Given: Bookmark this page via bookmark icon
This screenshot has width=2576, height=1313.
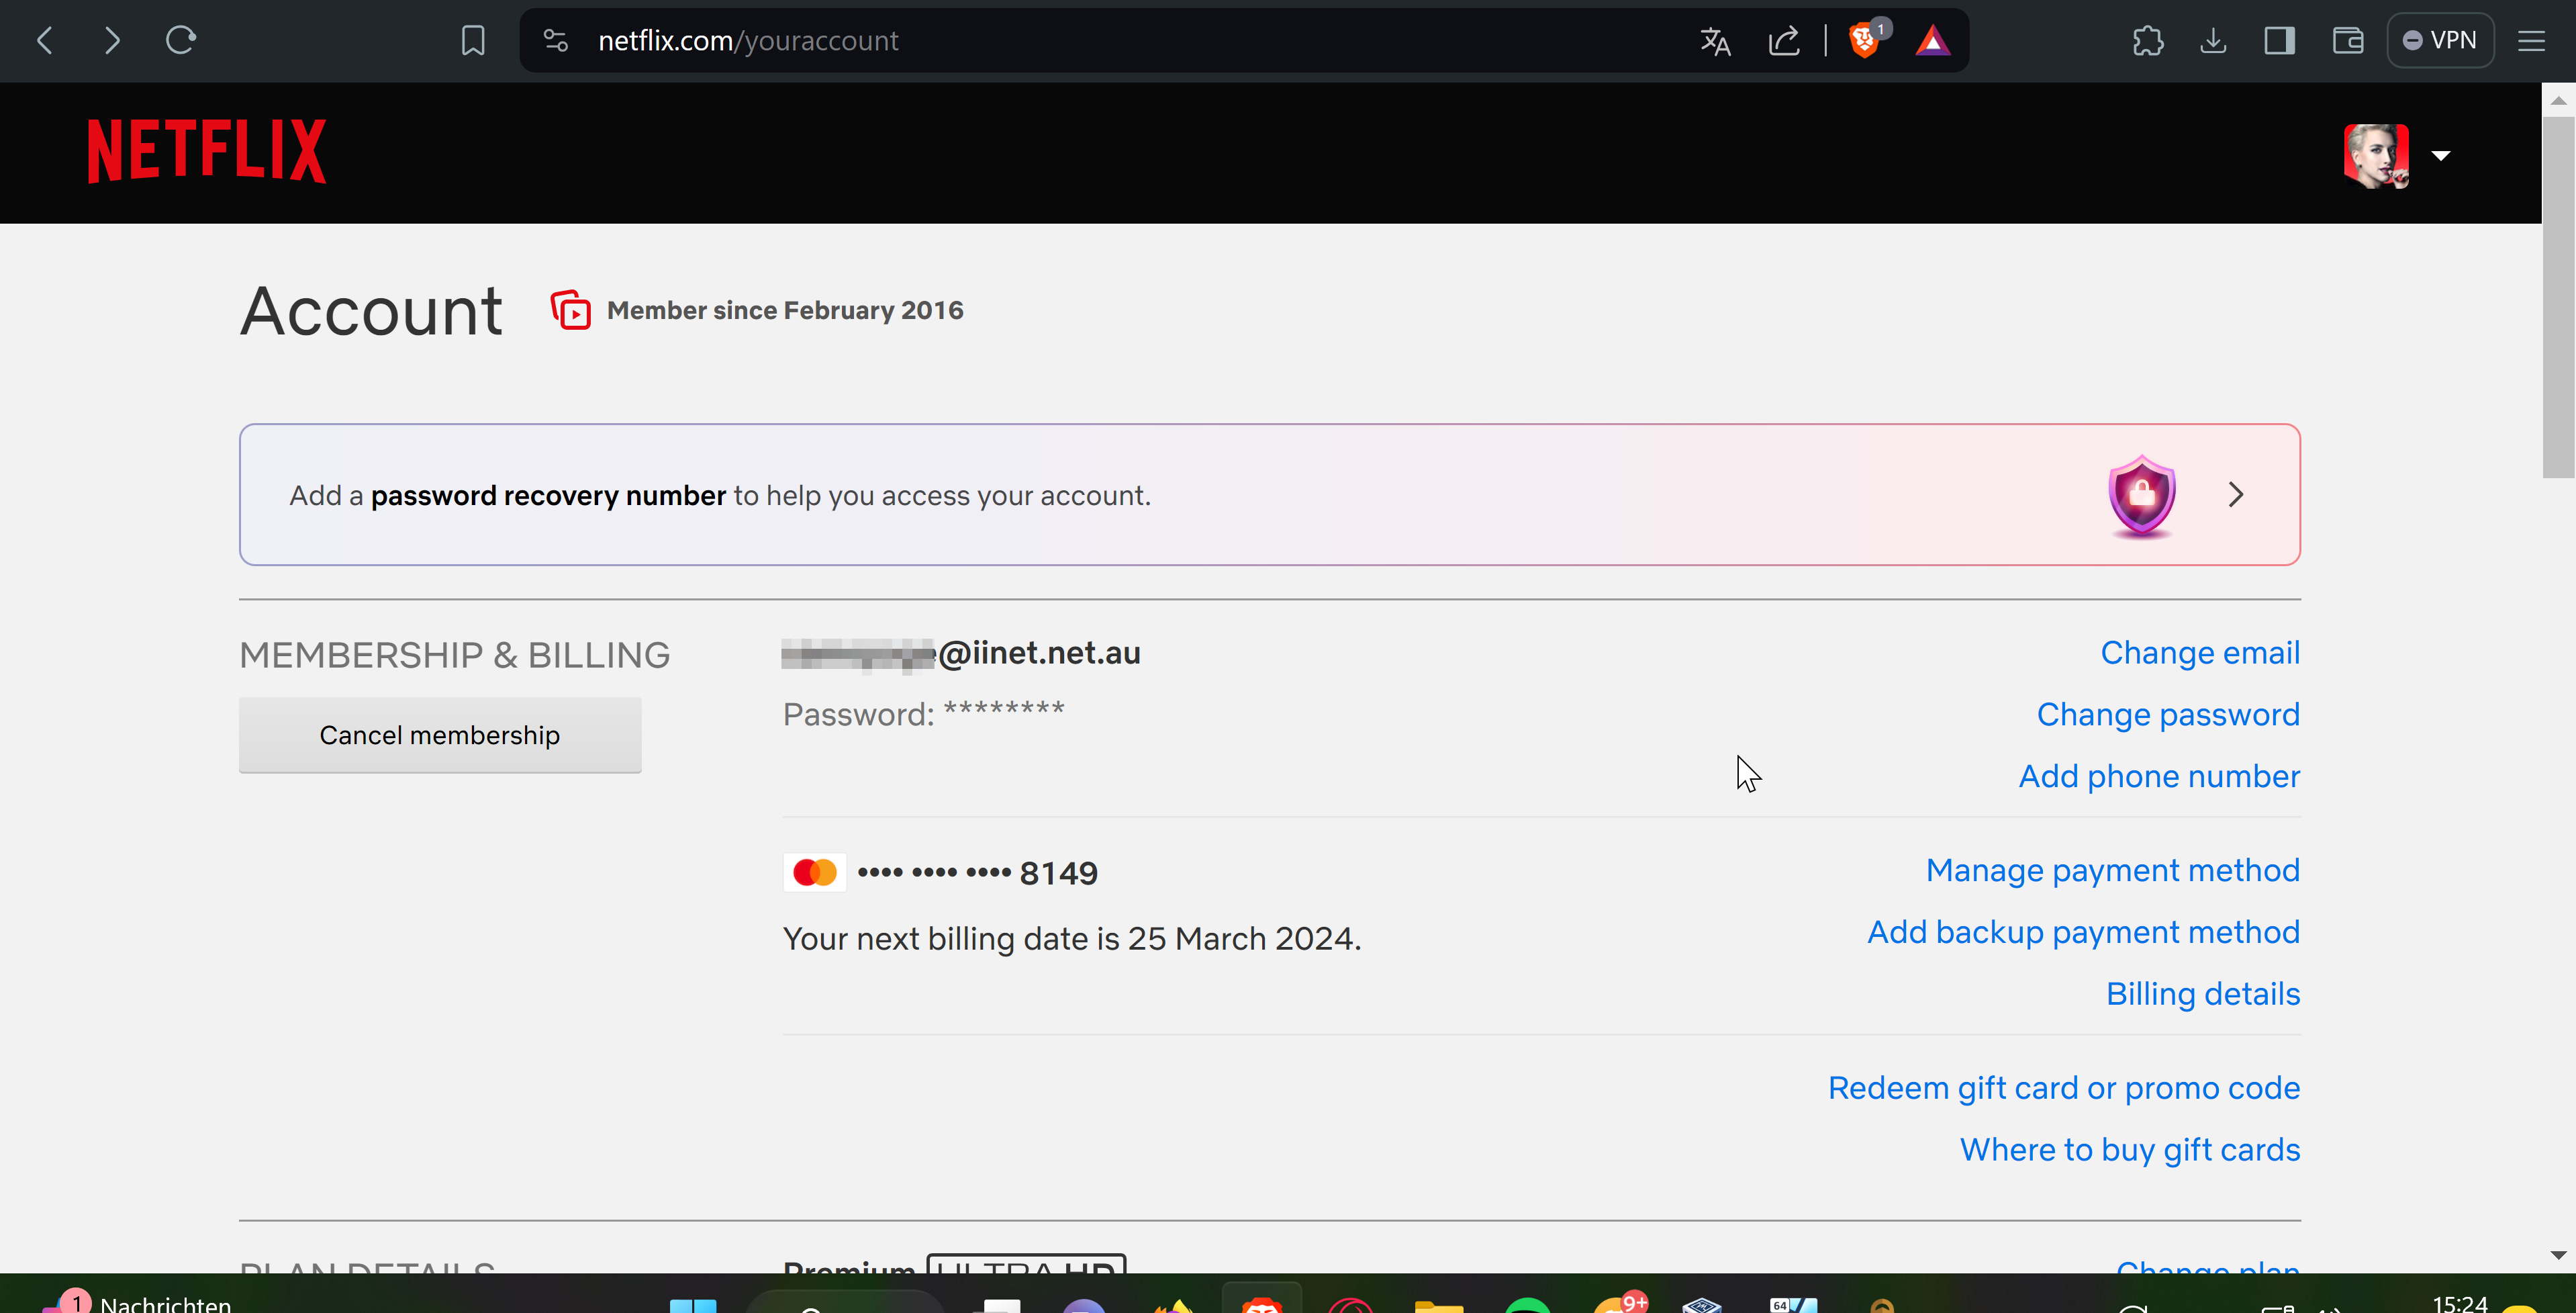Looking at the screenshot, I should click(x=472, y=41).
